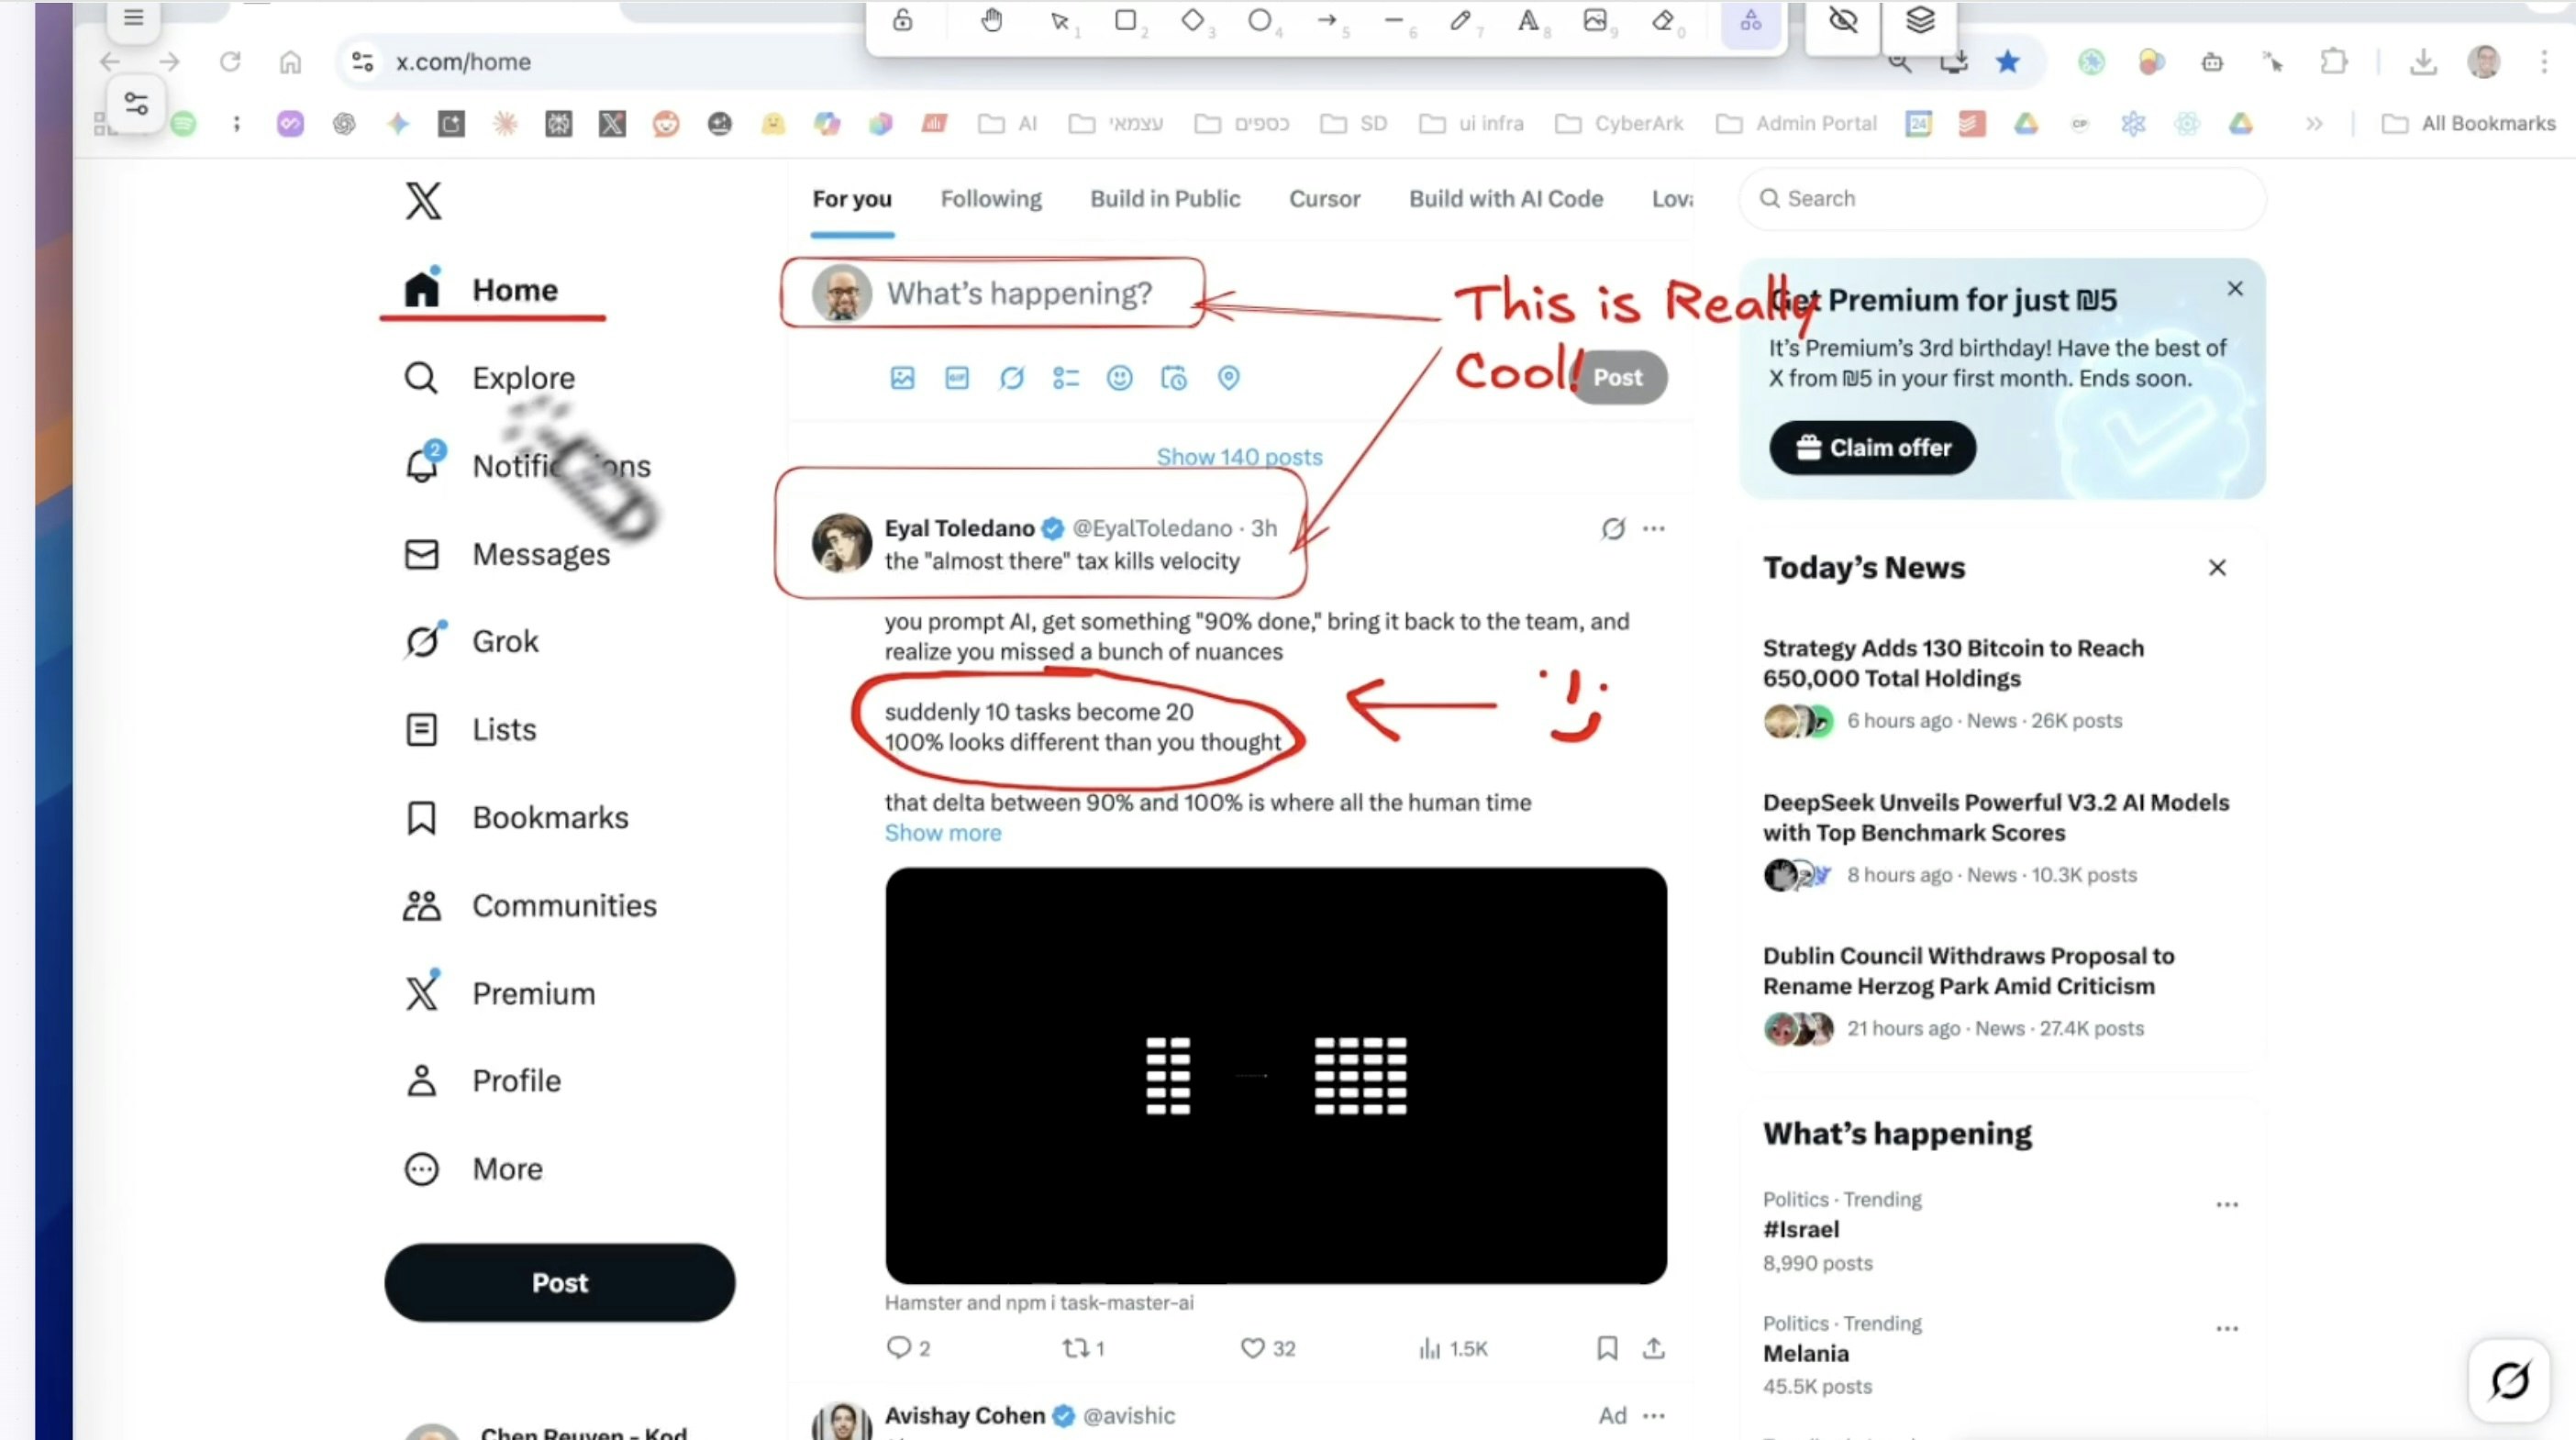Select the arrow drawing tool
The image size is (2576, 1440).
pos(1327,21)
